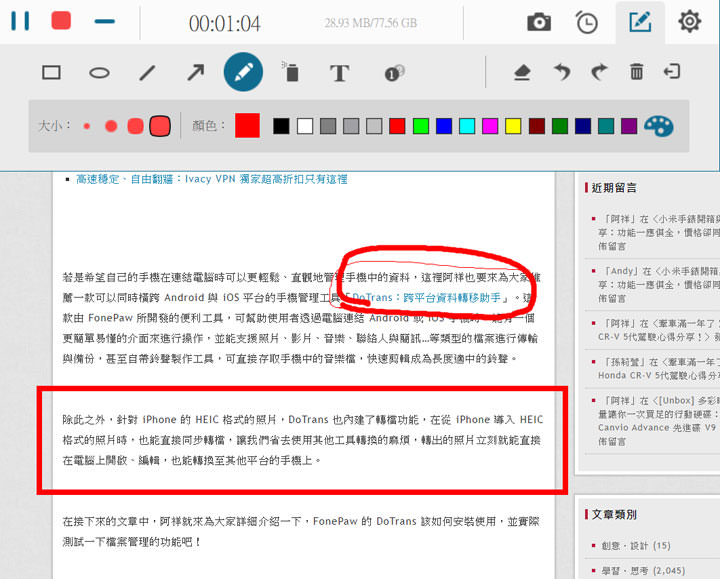The image size is (720, 579).
Task: Pick the light gray color swatch
Action: click(x=374, y=126)
